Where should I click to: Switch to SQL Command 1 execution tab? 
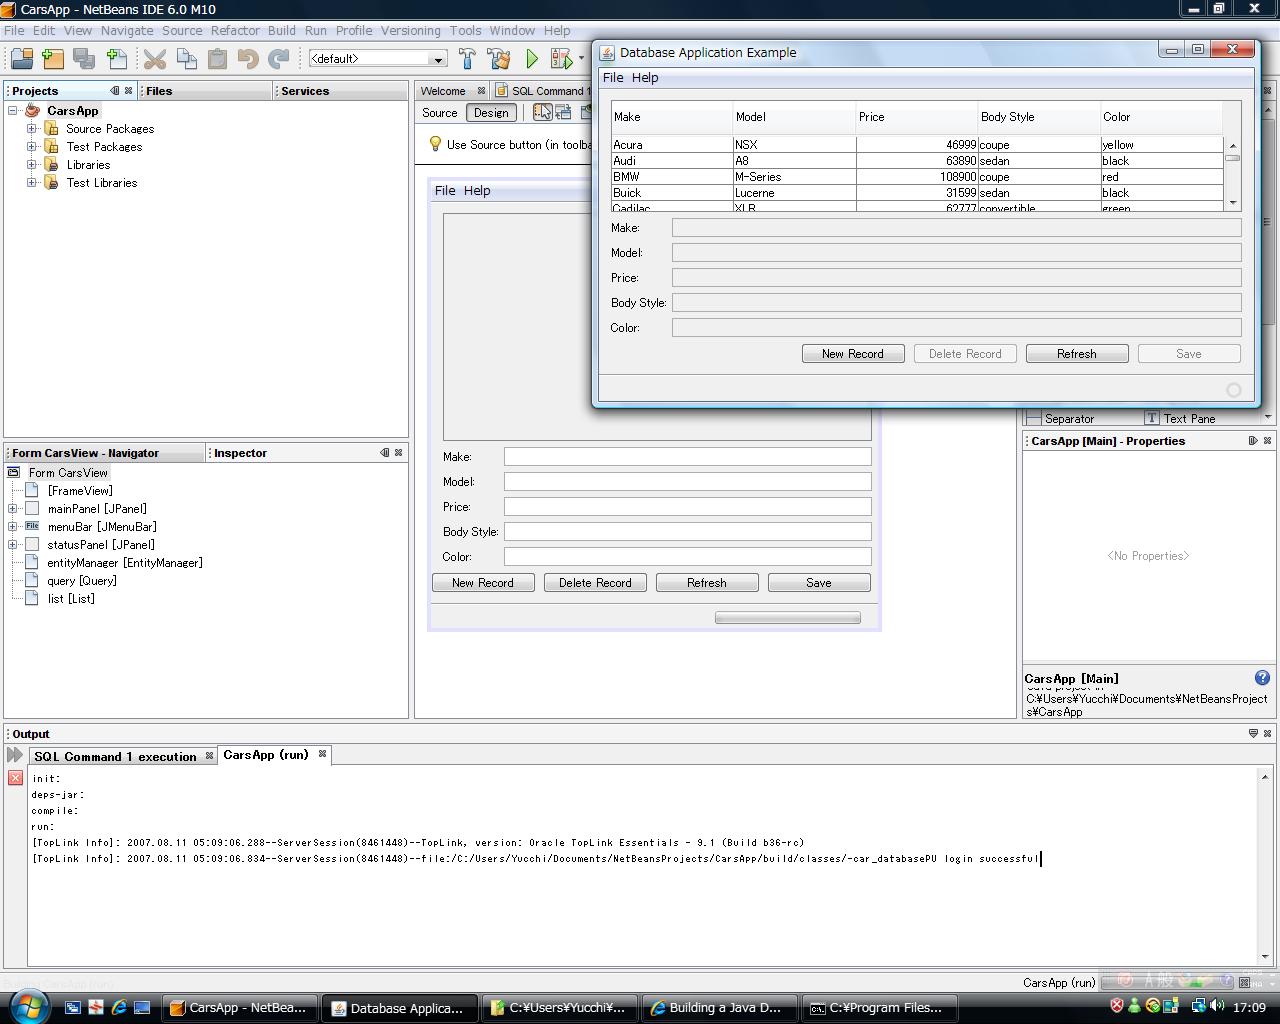click(115, 756)
